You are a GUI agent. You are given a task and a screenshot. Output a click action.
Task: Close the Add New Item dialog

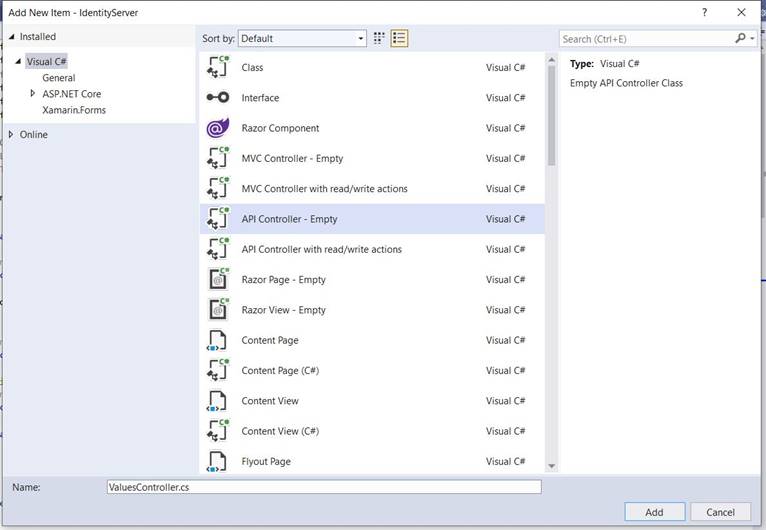click(x=741, y=12)
